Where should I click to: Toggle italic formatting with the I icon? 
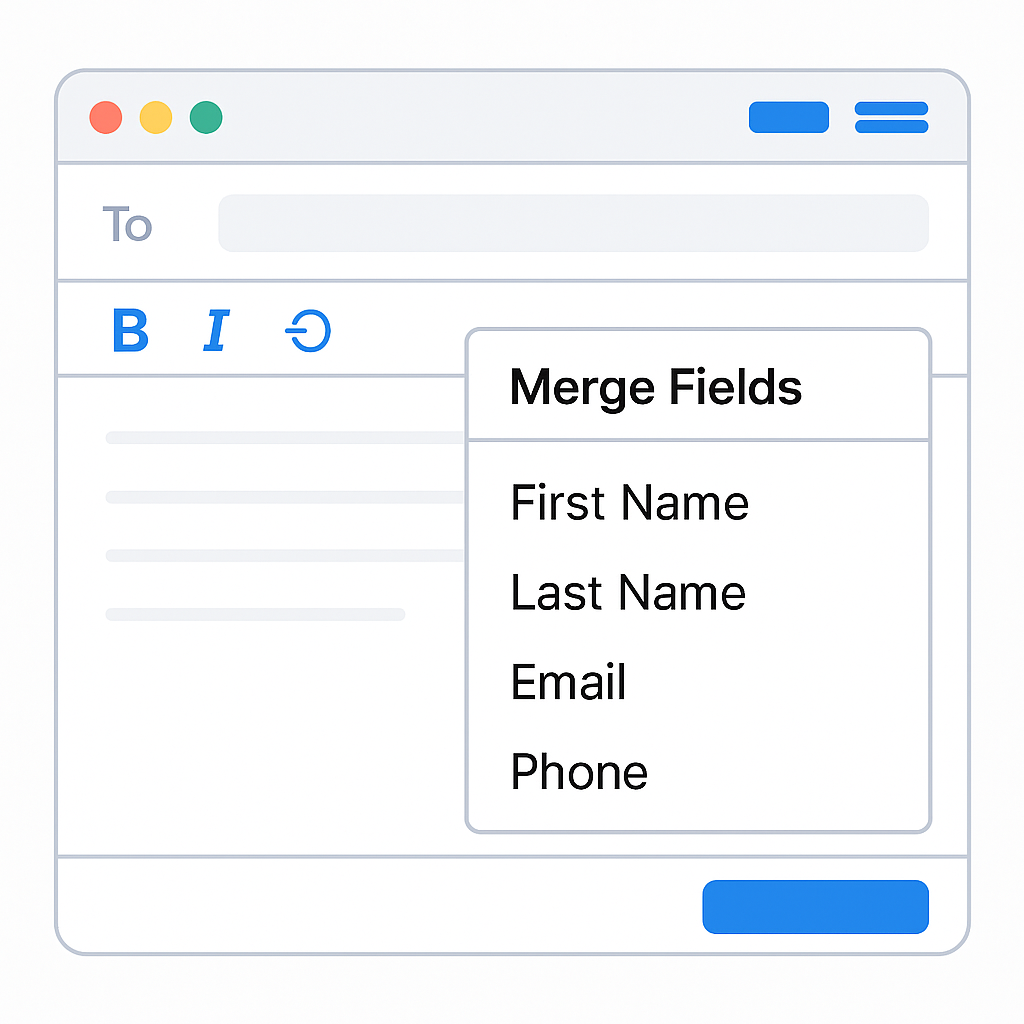[216, 331]
